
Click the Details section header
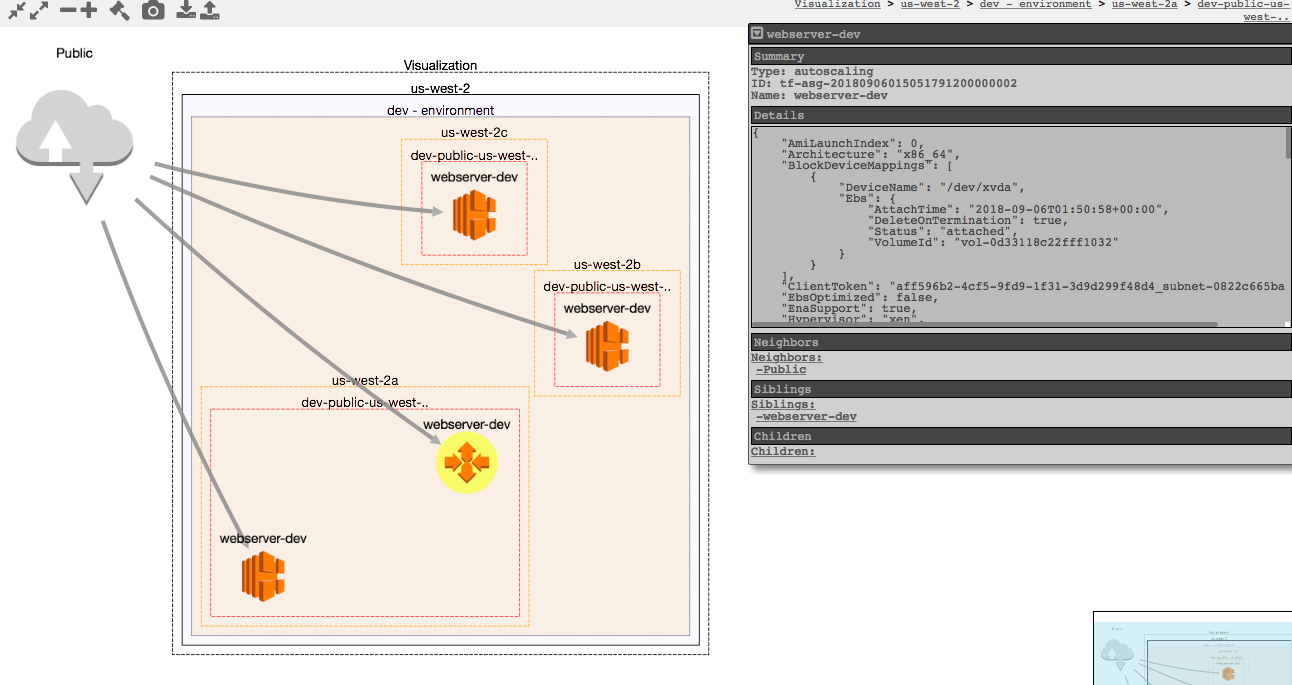[x=1020, y=116]
